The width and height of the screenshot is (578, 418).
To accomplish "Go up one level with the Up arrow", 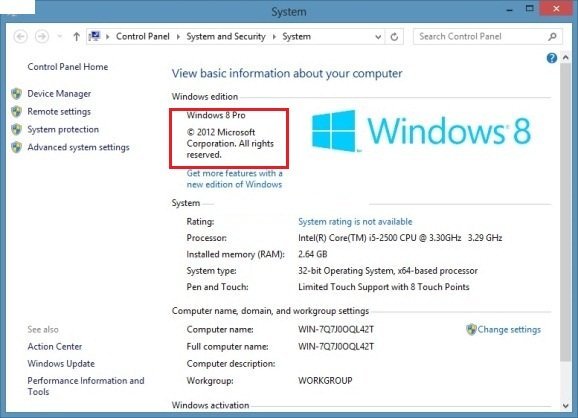I will click(76, 36).
